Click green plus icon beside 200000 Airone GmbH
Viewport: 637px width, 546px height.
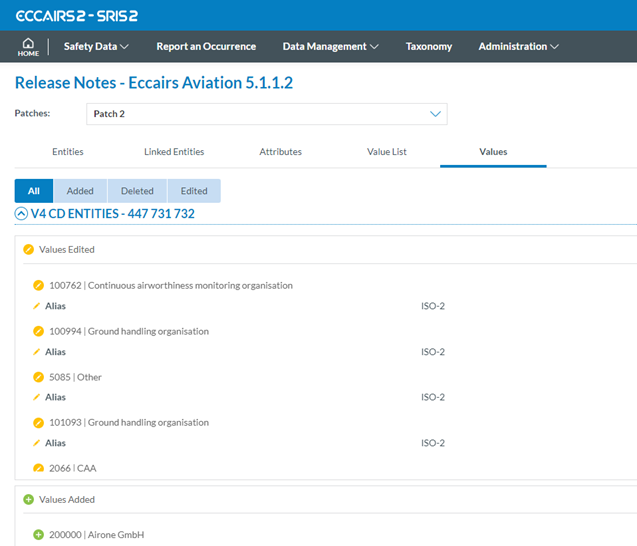tap(39, 535)
